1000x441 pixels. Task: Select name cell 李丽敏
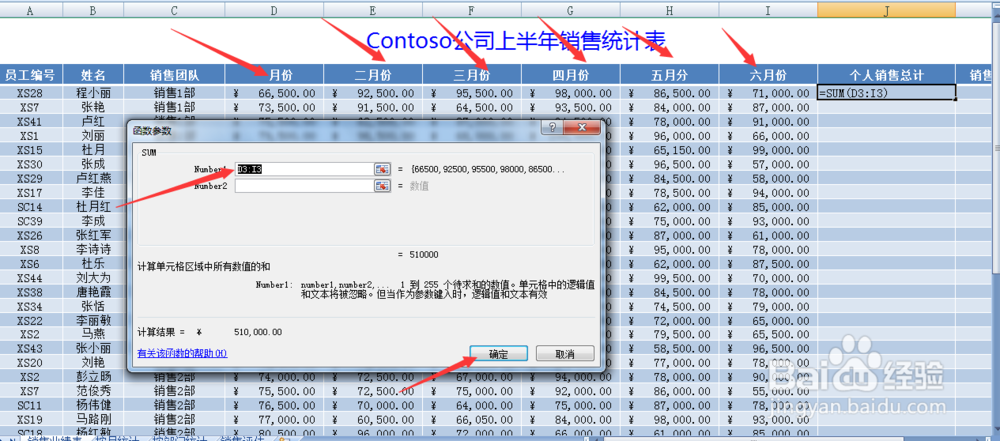(x=93, y=320)
